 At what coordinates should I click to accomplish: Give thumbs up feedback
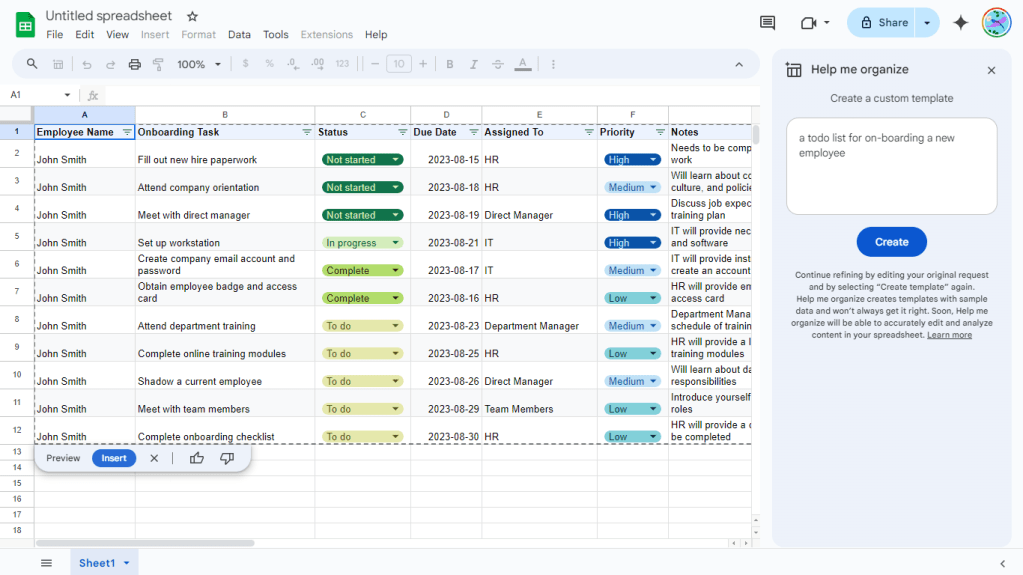coord(196,458)
